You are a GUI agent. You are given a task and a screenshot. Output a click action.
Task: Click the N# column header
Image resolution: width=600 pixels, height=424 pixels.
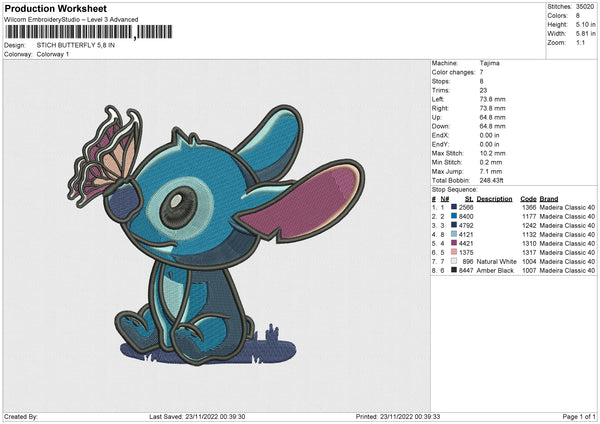click(x=445, y=199)
